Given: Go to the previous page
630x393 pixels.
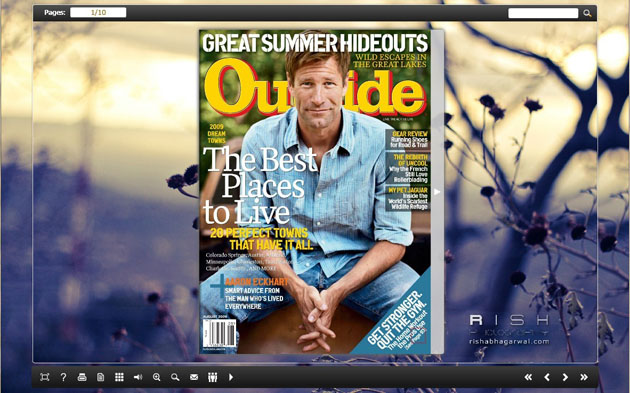Looking at the screenshot, I should point(546,377).
